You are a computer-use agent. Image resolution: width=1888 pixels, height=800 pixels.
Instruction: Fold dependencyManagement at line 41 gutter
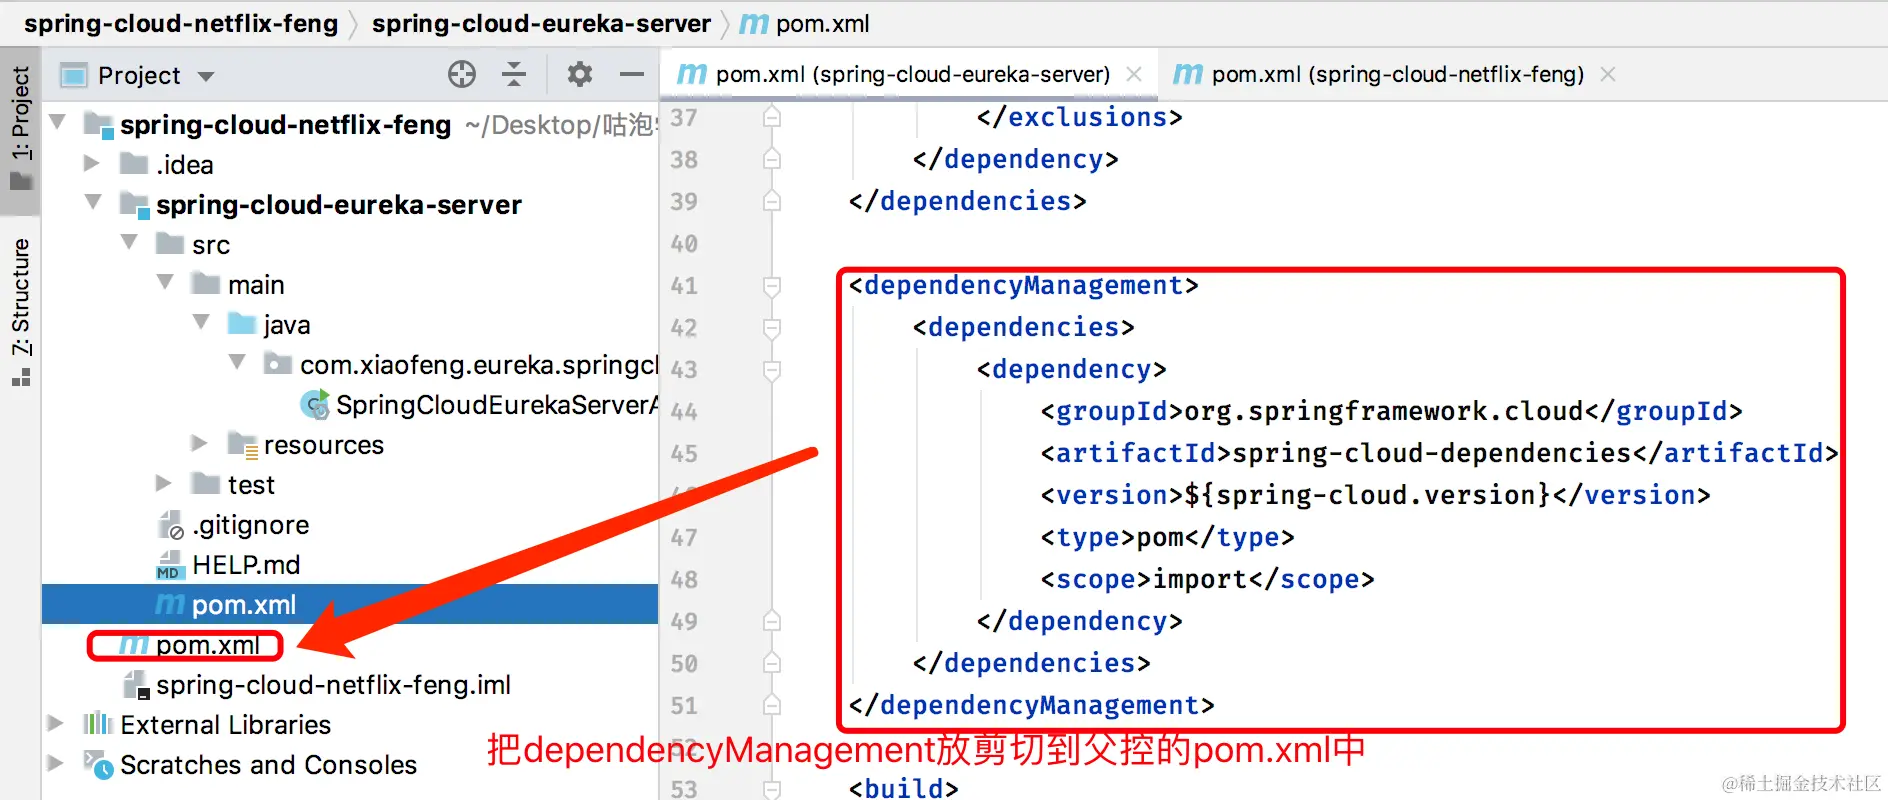(771, 286)
